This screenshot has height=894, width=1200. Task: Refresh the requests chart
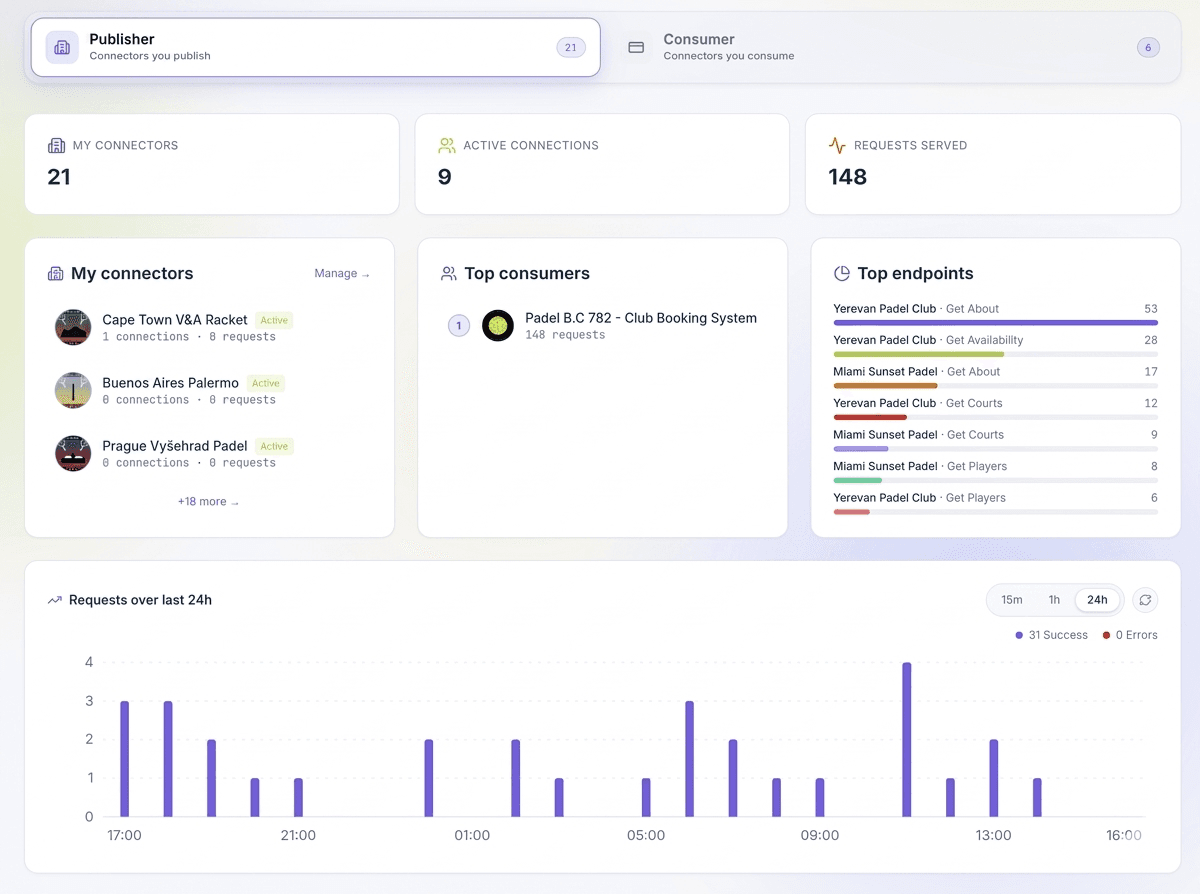point(1146,600)
